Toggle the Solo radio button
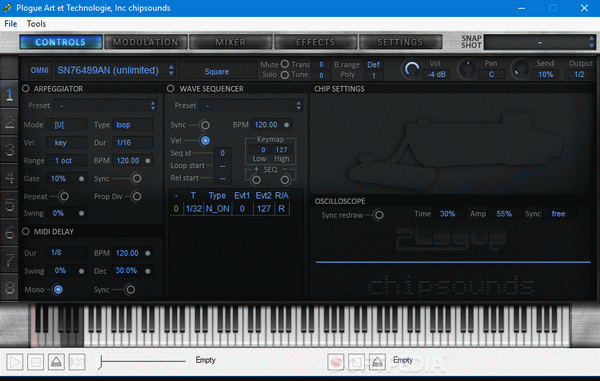This screenshot has width=600, height=381. pyautogui.click(x=285, y=75)
